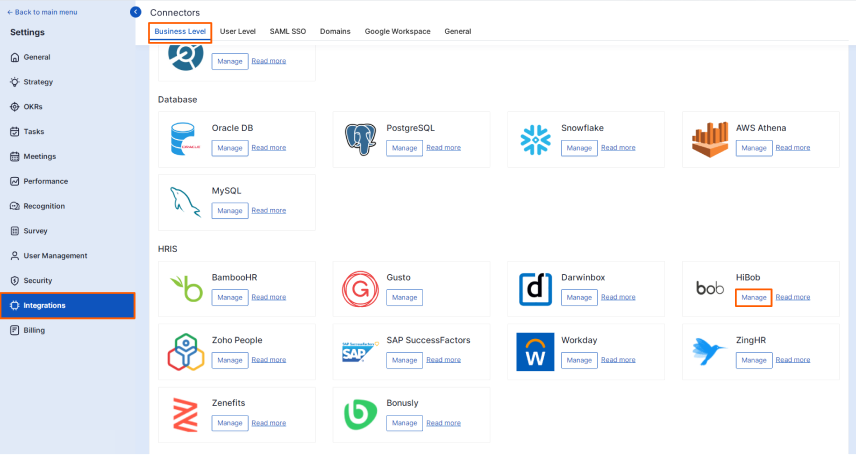Read more about MySQL
This screenshot has height=455, width=856.
[269, 210]
